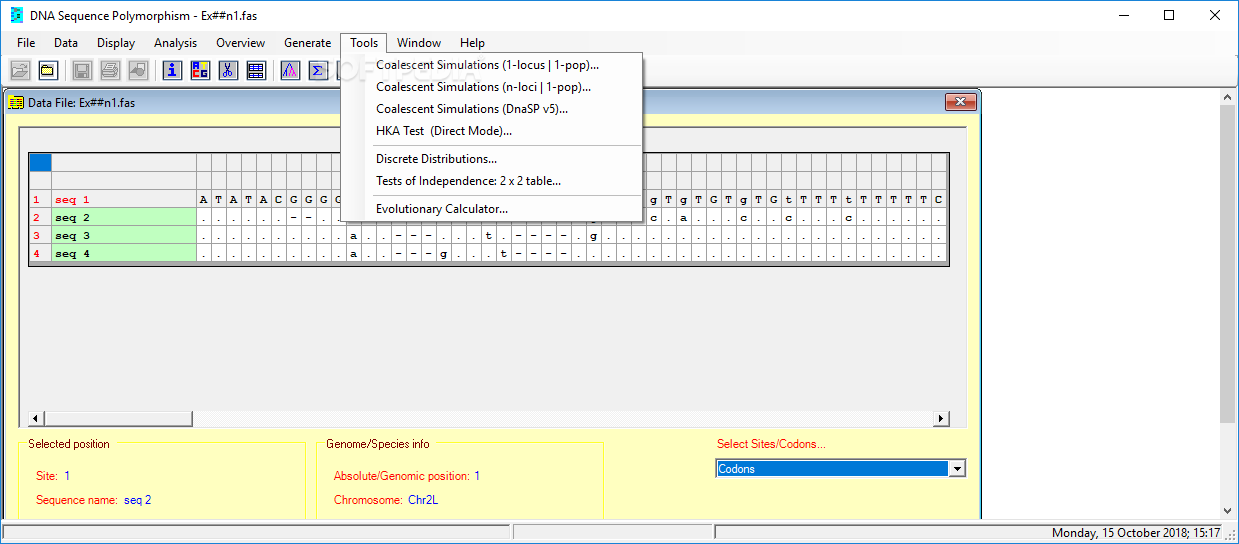1239x544 pixels.
Task: Click the sigma toolbar icon
Action: 318,70
